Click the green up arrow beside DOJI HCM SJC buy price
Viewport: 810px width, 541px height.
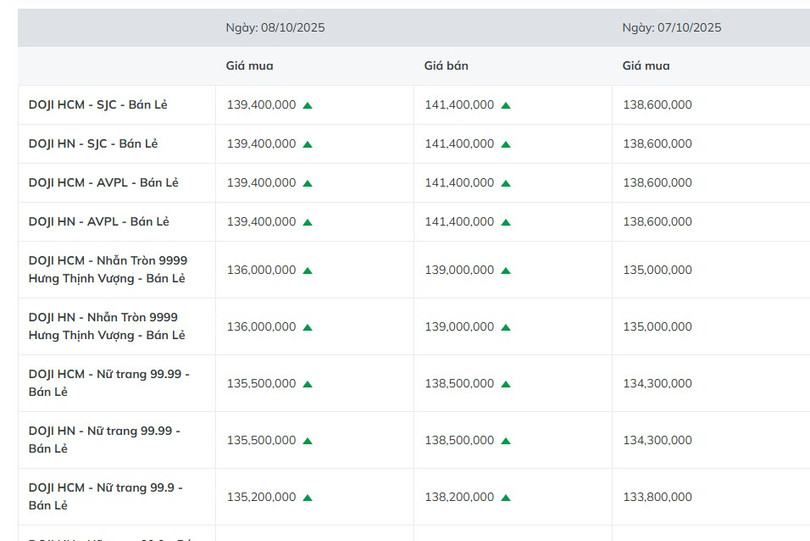pos(307,105)
